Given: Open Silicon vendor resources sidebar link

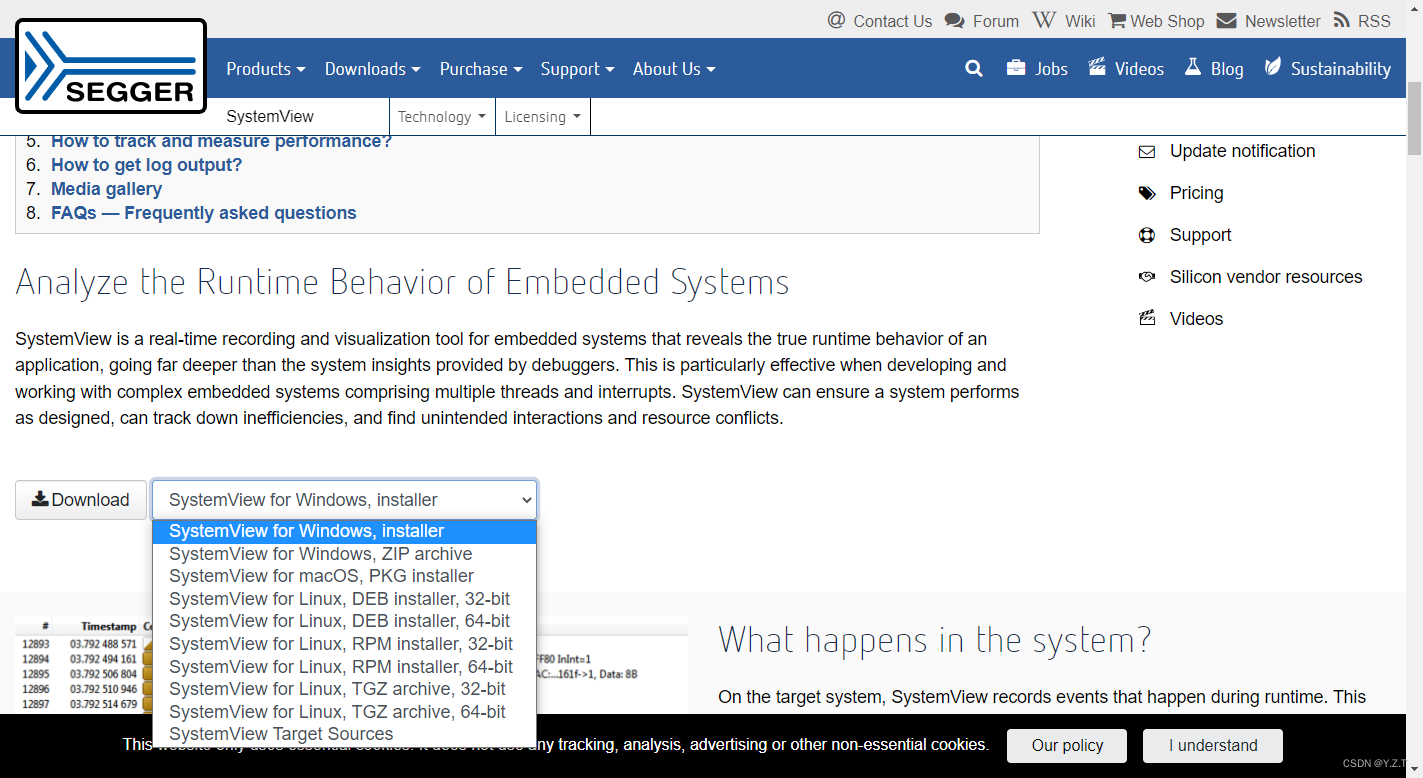Looking at the screenshot, I should pyautogui.click(x=1266, y=277).
